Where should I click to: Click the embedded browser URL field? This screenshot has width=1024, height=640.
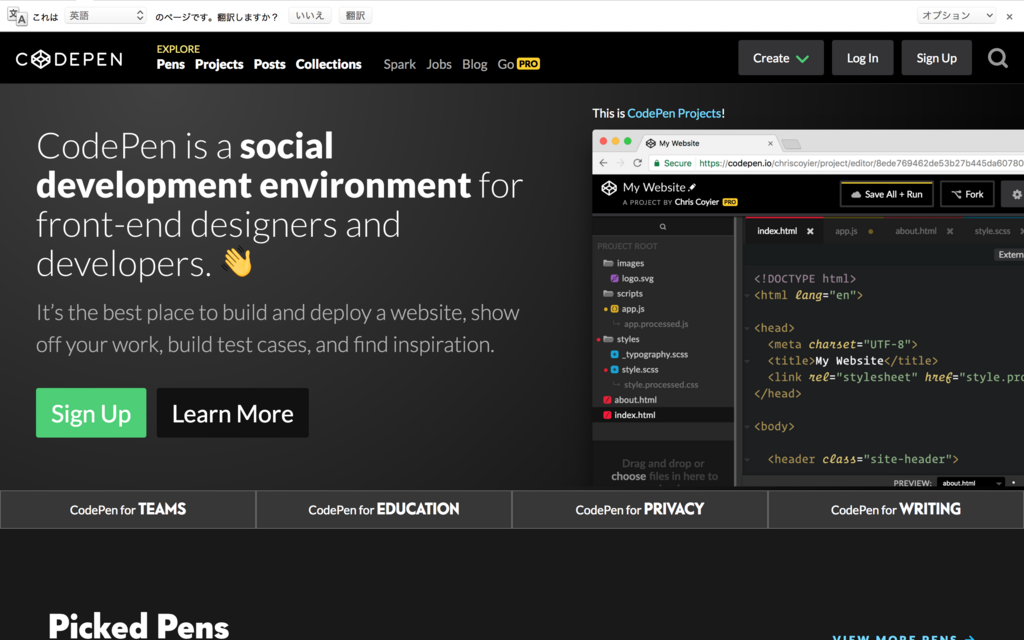[x=837, y=163]
